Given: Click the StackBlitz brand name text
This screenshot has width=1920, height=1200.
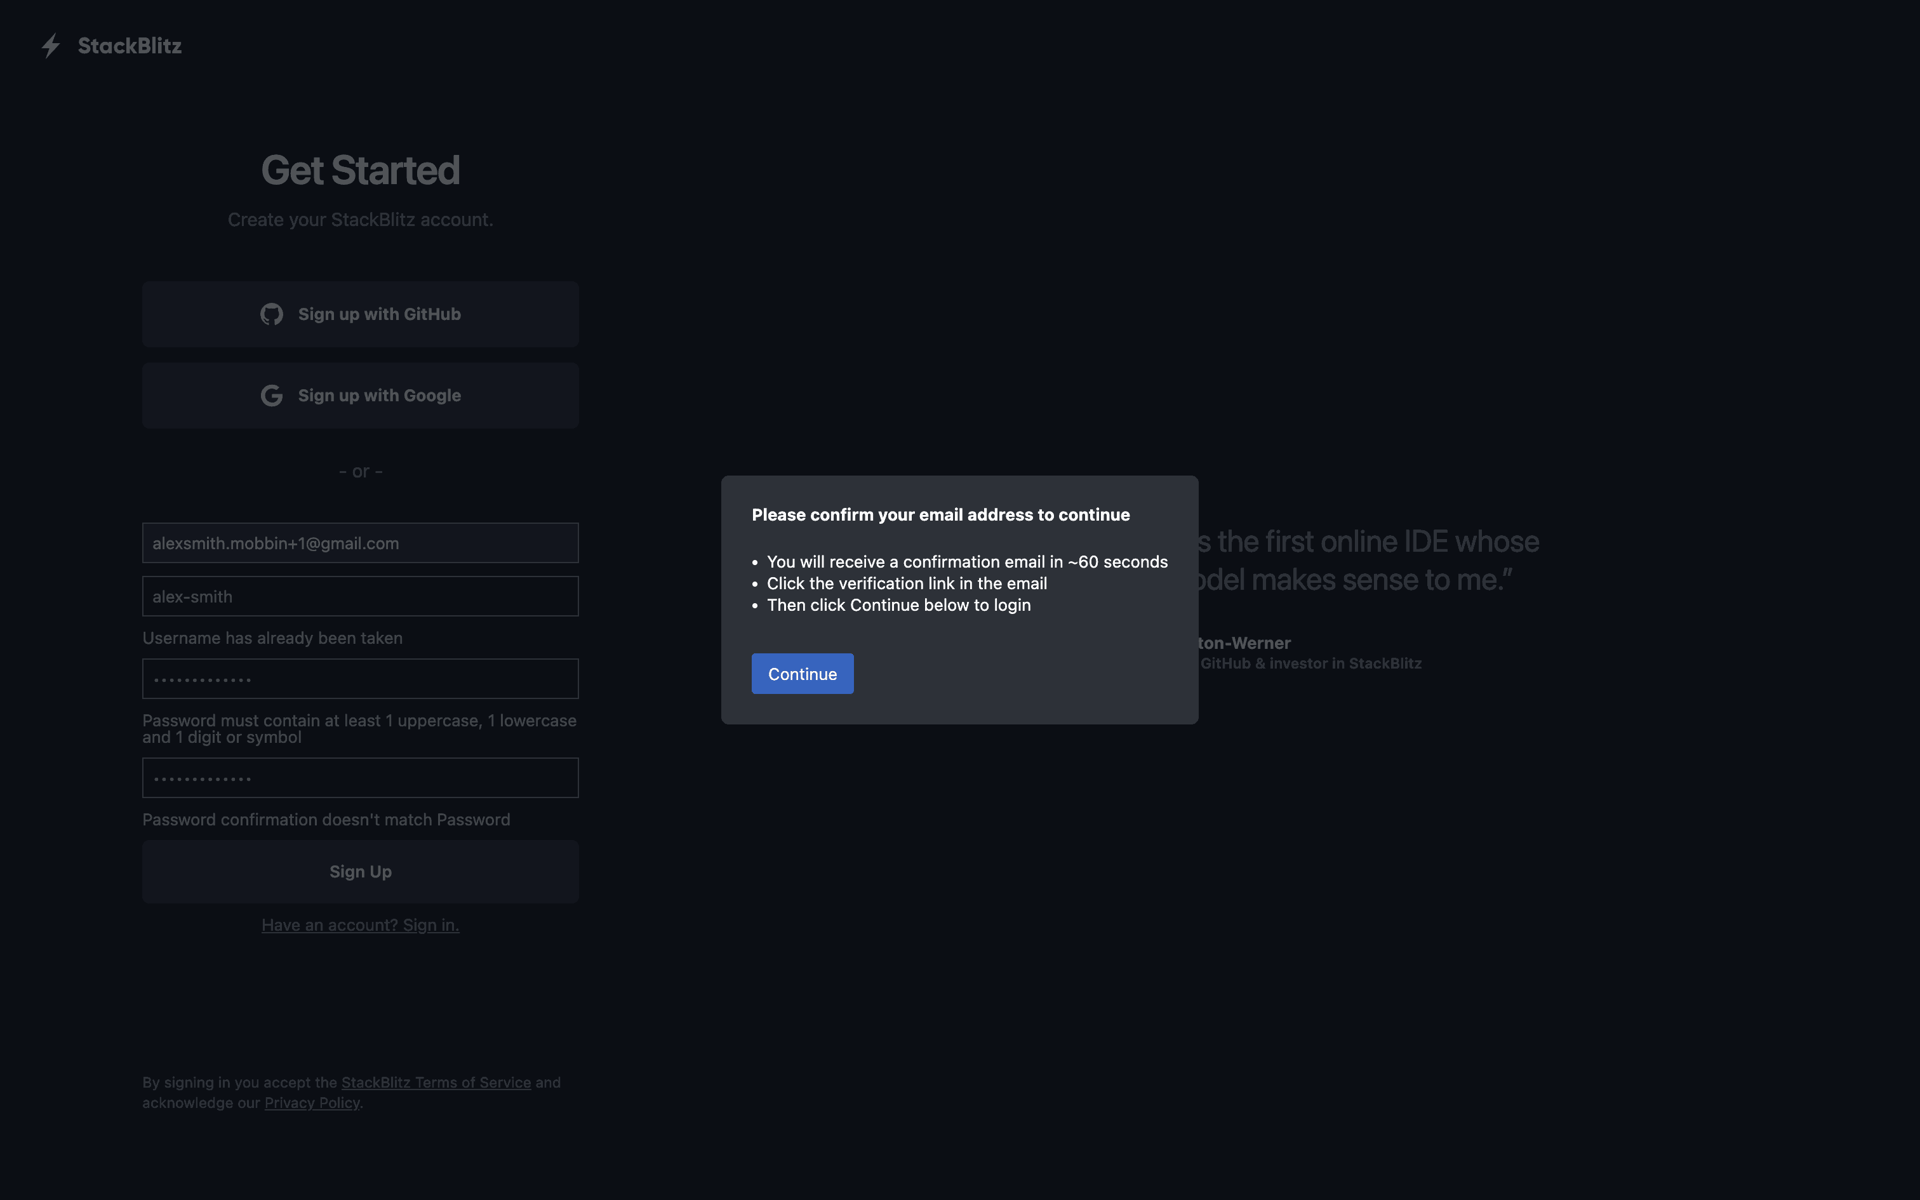Looking at the screenshot, I should (x=130, y=46).
